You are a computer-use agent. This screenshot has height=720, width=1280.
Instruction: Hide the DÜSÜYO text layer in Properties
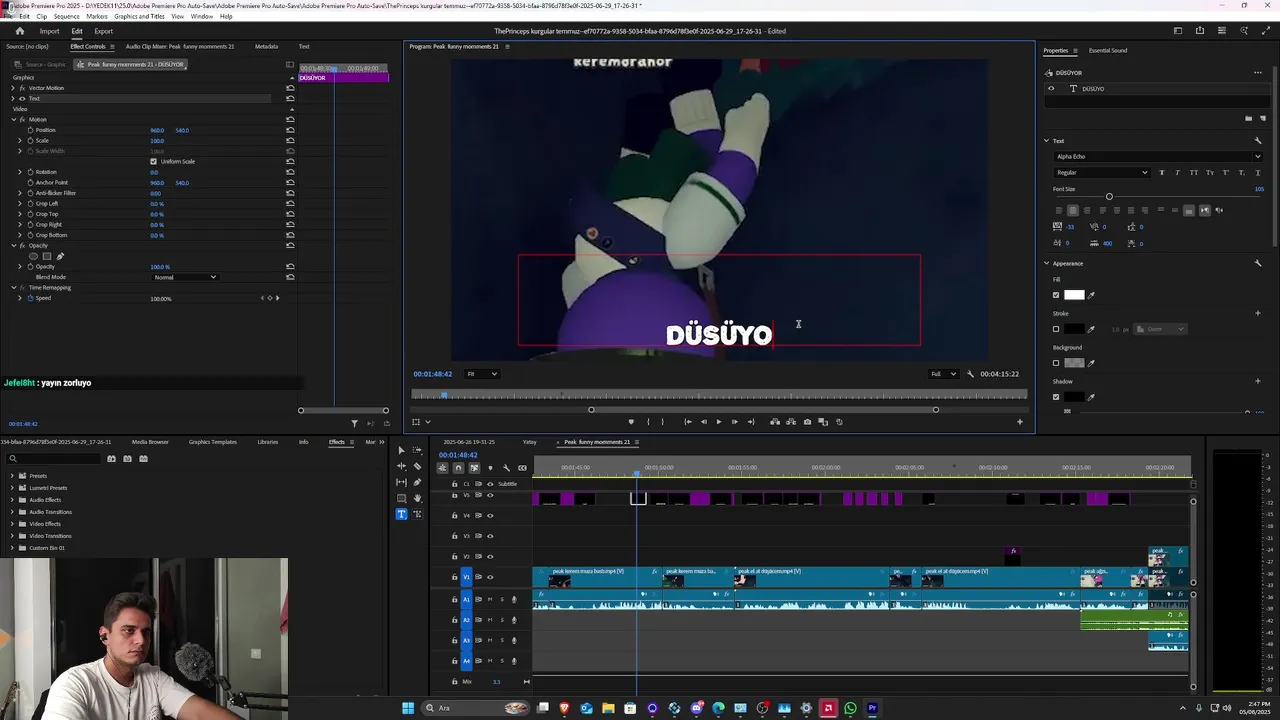pyautogui.click(x=1051, y=88)
